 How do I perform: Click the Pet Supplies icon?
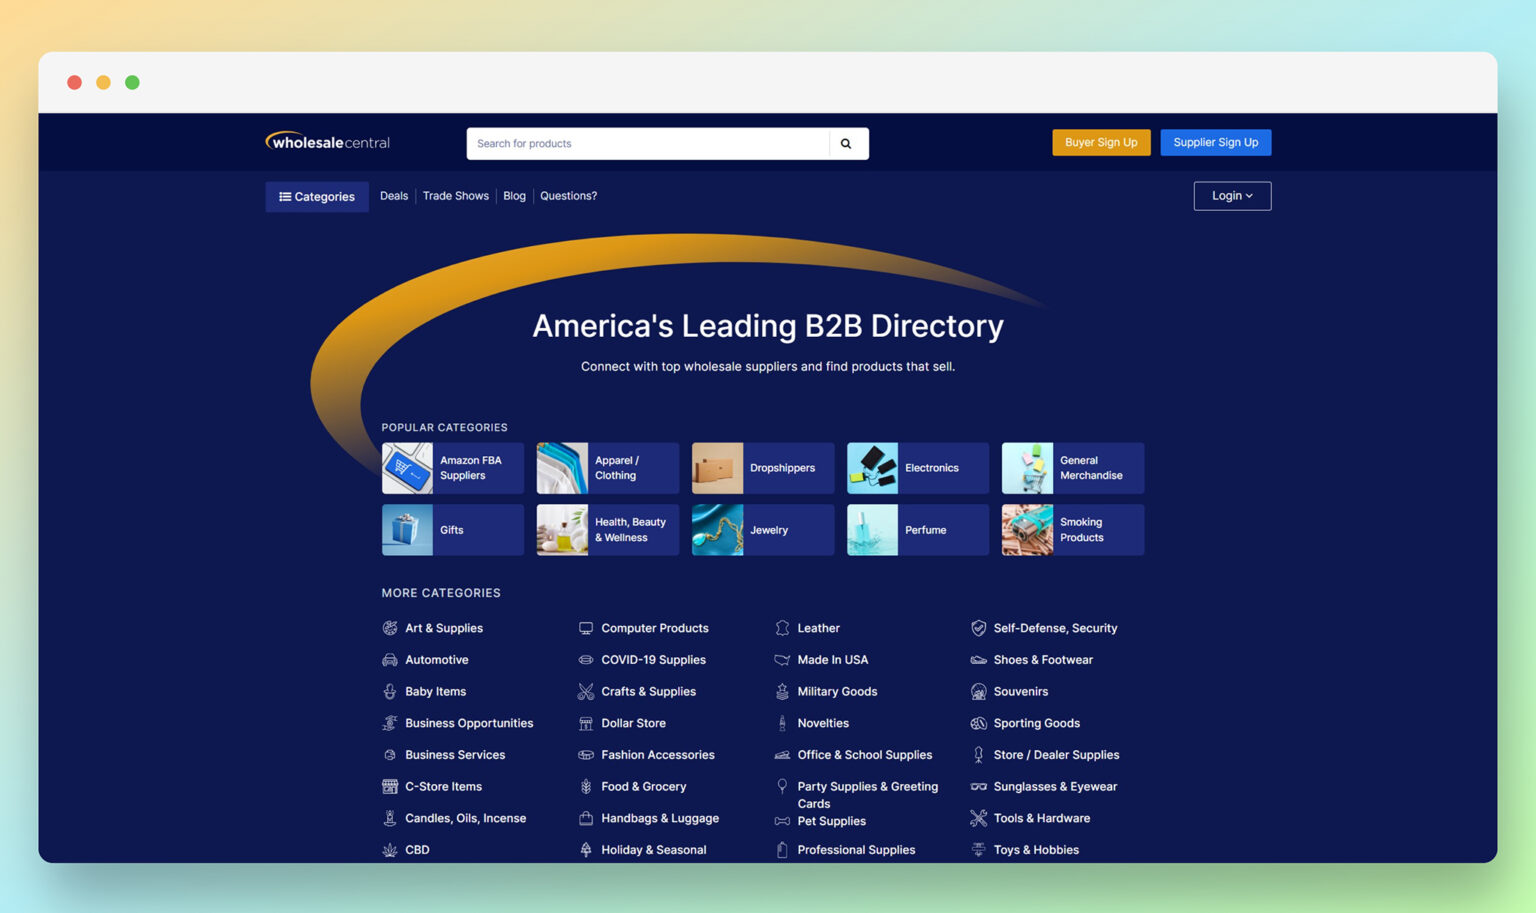(x=782, y=821)
